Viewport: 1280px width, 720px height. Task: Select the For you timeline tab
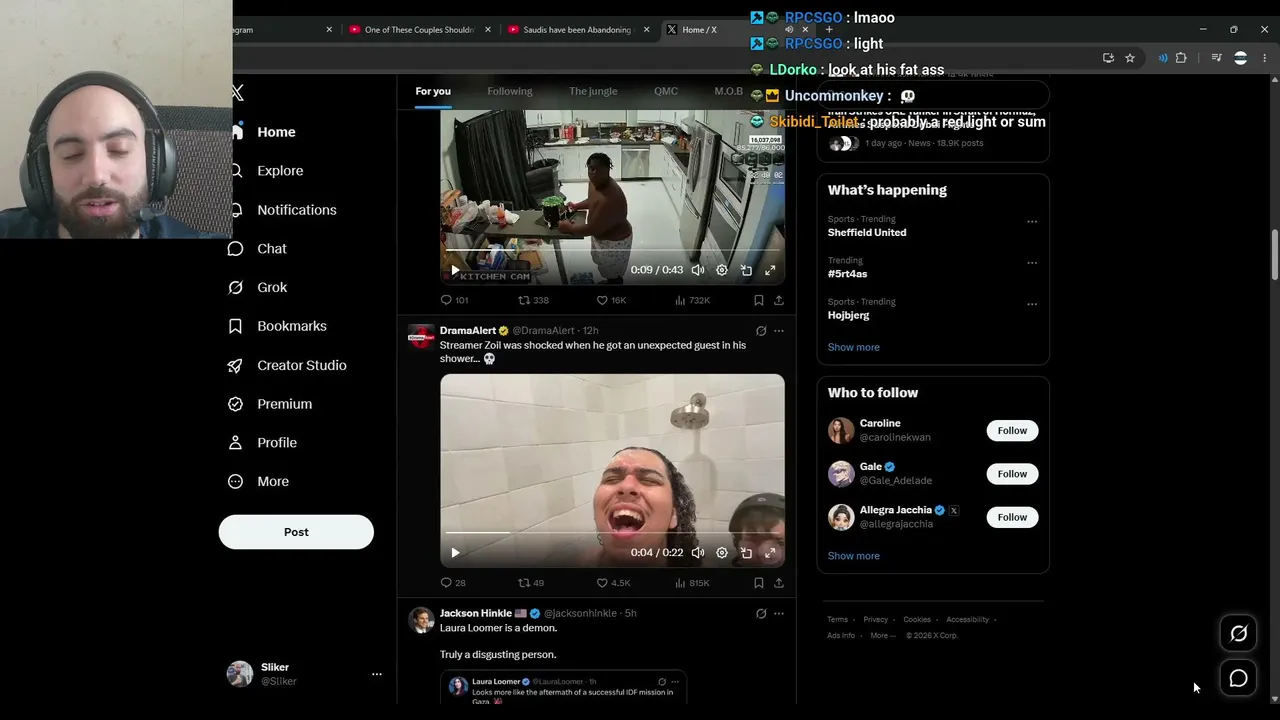(x=433, y=91)
